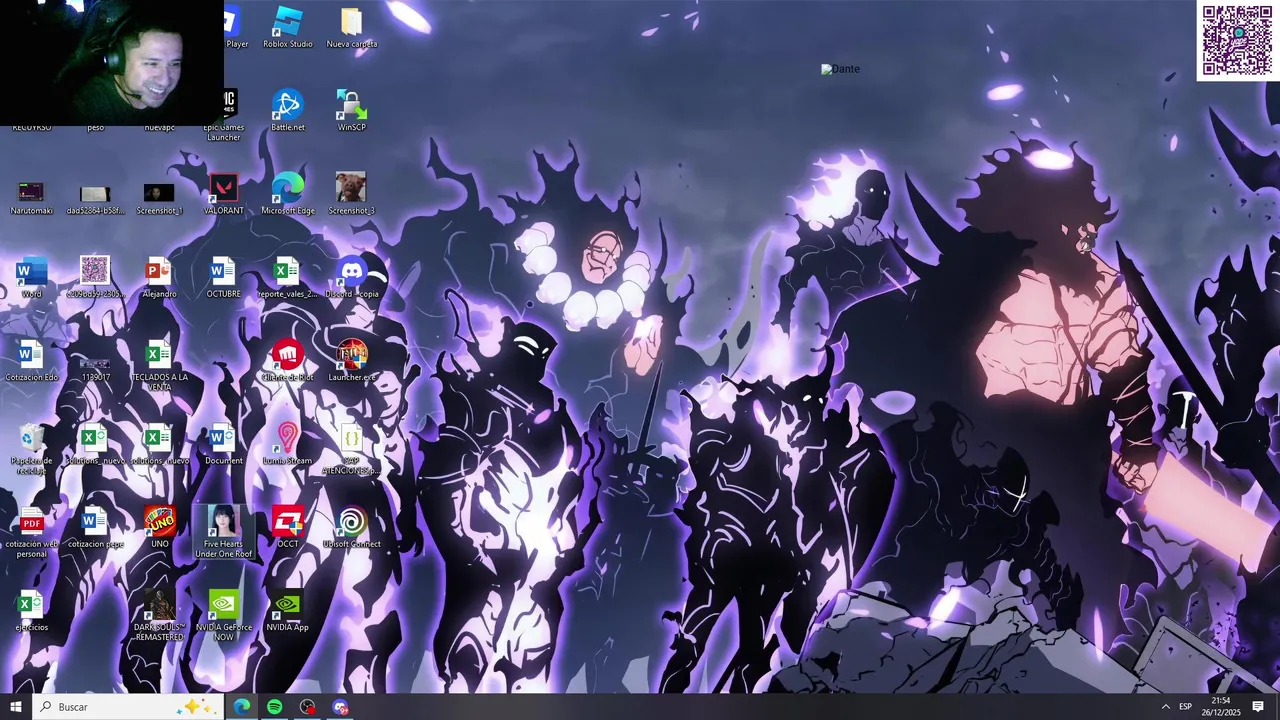Change the ESP input language
Screen dimensions: 1280x720
pyautogui.click(x=1186, y=707)
